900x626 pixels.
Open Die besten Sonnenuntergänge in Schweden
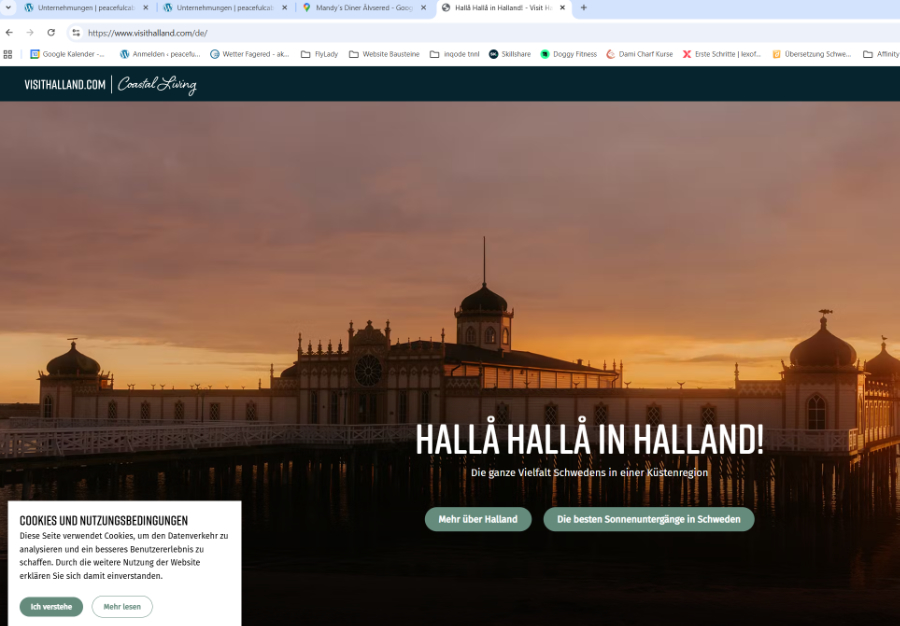click(648, 519)
